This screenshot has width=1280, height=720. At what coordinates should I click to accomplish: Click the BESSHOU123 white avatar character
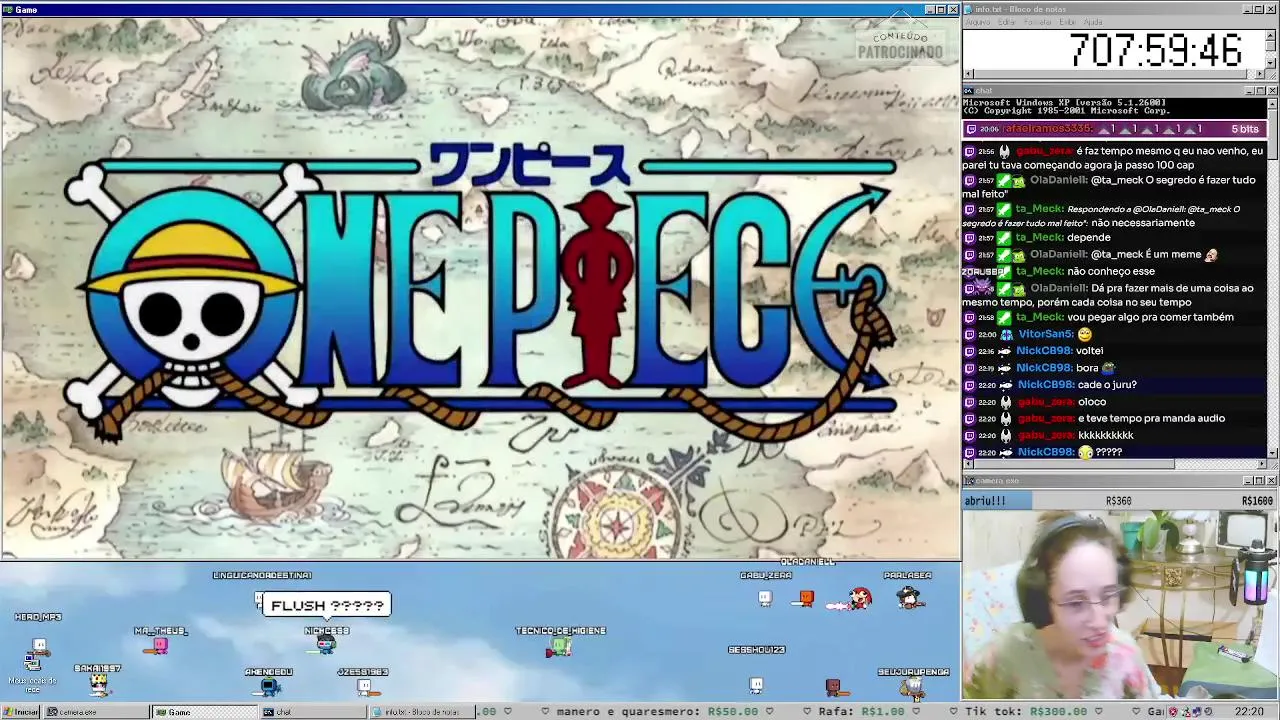[756, 685]
